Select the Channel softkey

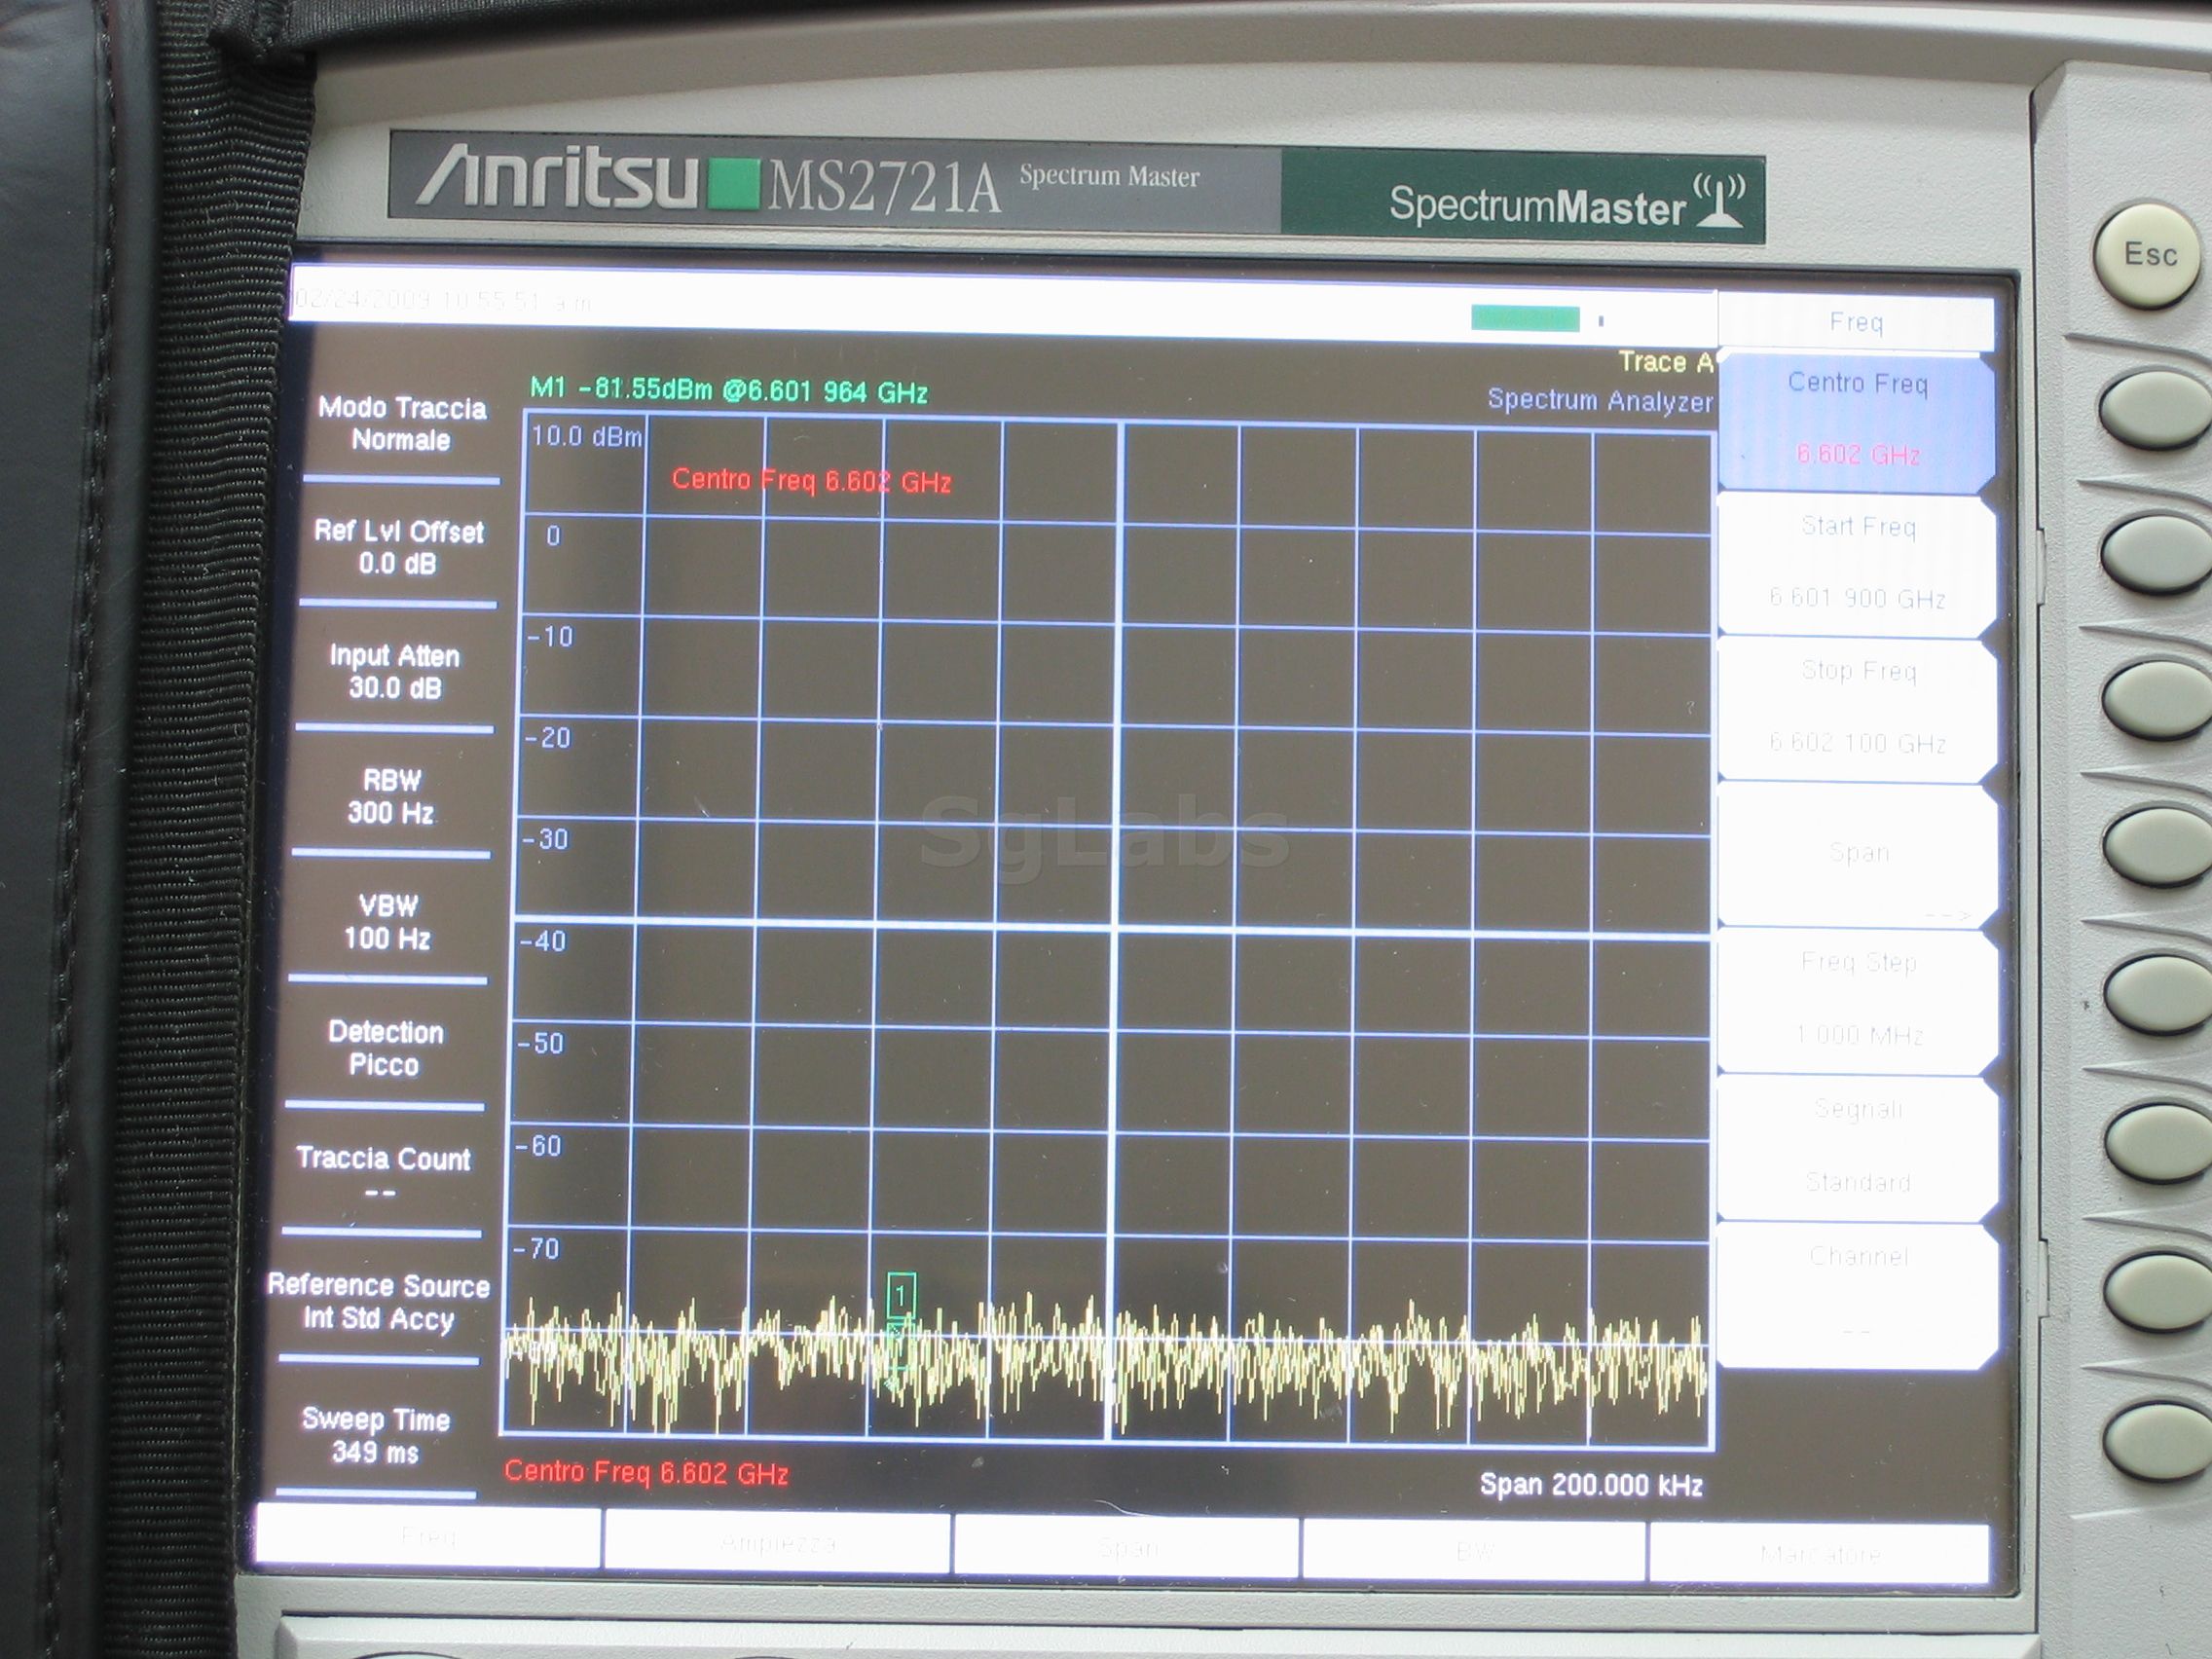click(1858, 1294)
